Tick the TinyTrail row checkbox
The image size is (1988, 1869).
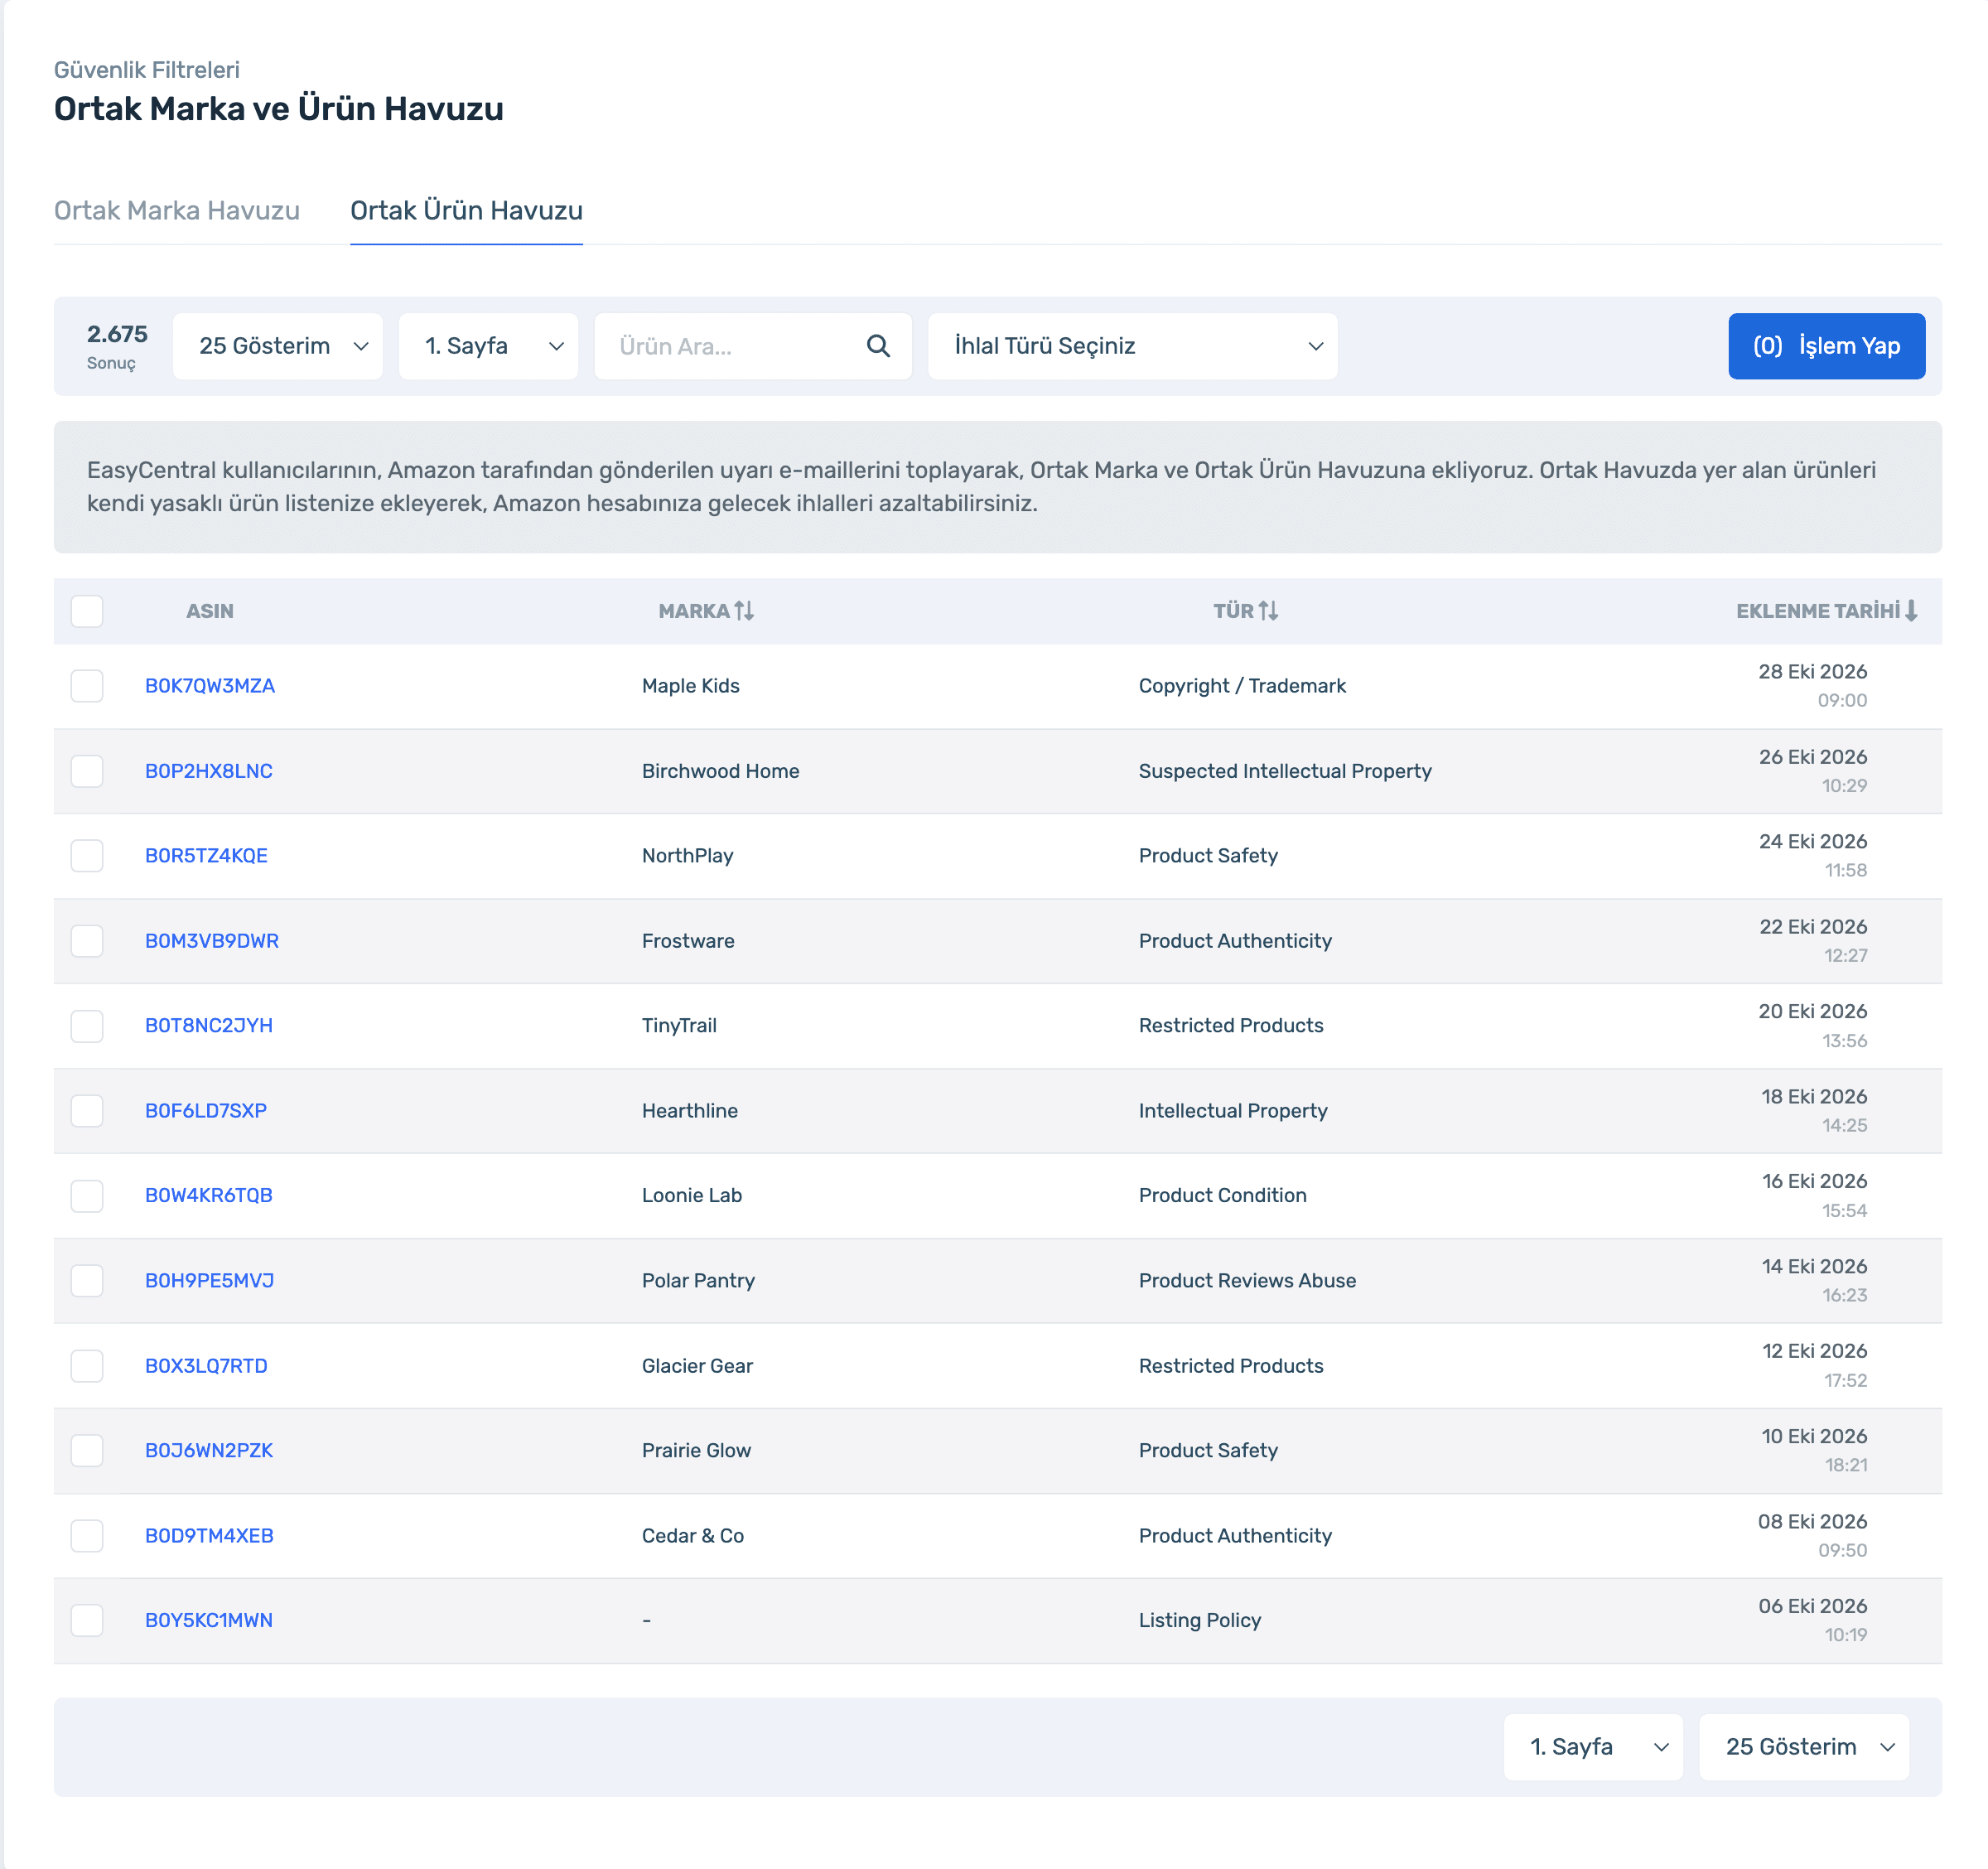[87, 1026]
